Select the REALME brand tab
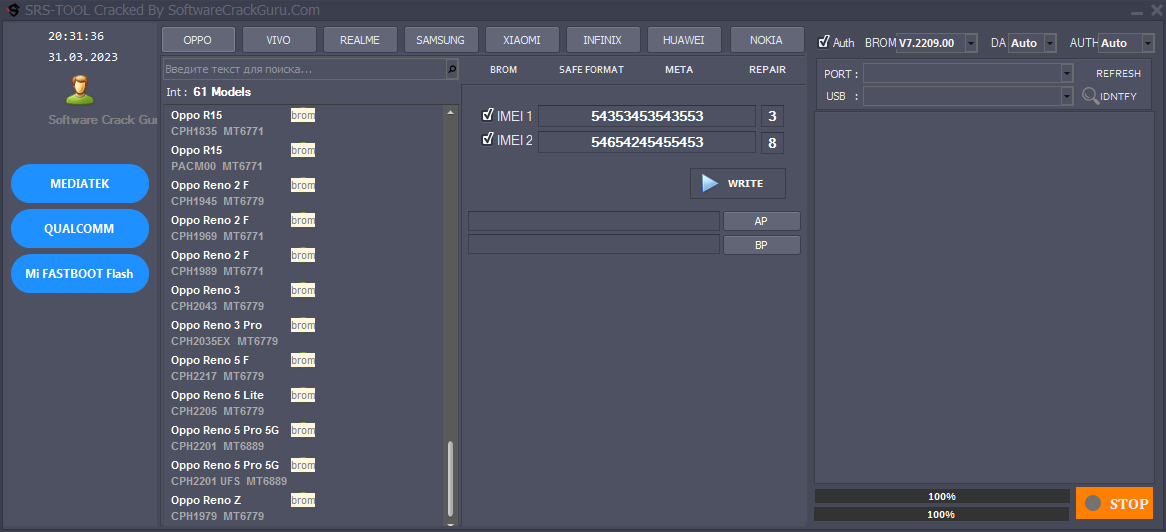The image size is (1166, 532). coord(360,40)
